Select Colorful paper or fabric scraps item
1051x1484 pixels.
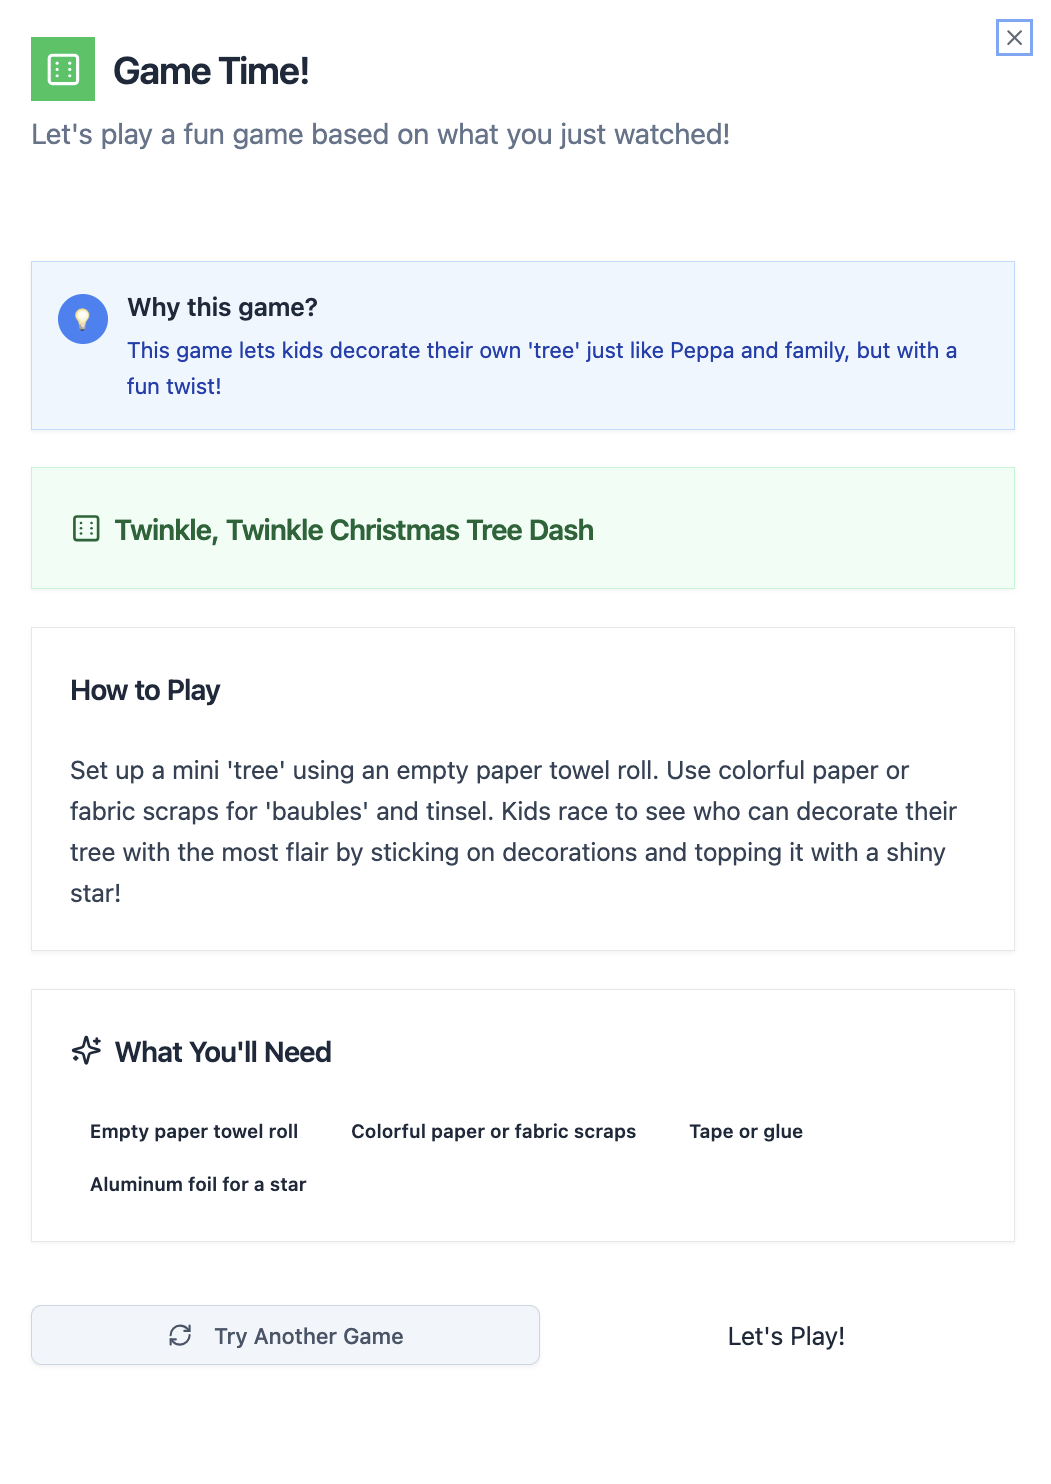[x=493, y=1131]
